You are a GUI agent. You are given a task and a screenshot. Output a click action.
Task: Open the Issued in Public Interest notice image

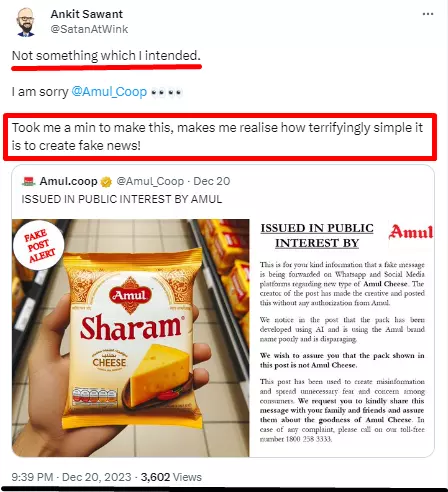pos(342,338)
